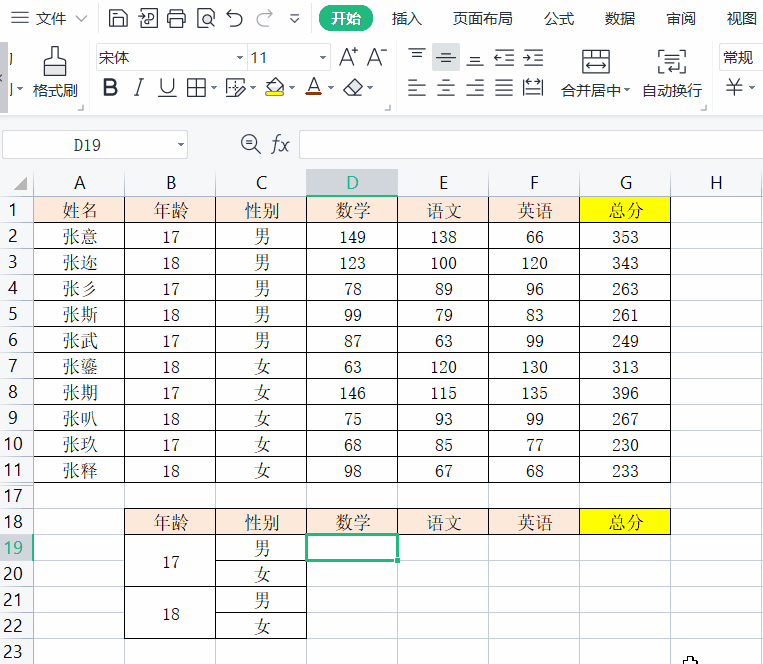This screenshot has height=664, width=763.
Task: Click the Print icon
Action: [176, 18]
